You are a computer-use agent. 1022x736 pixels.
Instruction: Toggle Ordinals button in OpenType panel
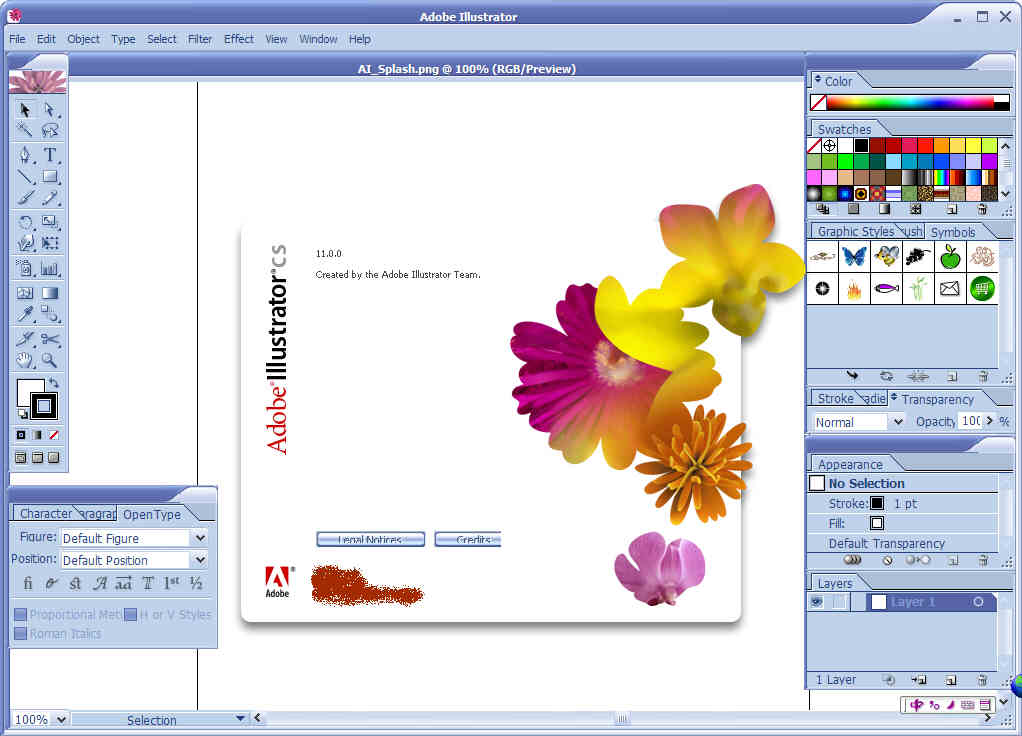click(x=171, y=583)
